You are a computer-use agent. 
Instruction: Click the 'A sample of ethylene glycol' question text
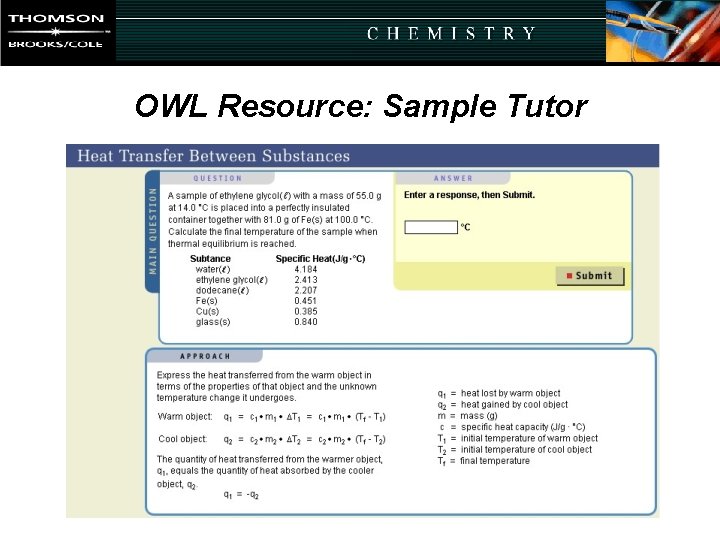click(x=275, y=219)
